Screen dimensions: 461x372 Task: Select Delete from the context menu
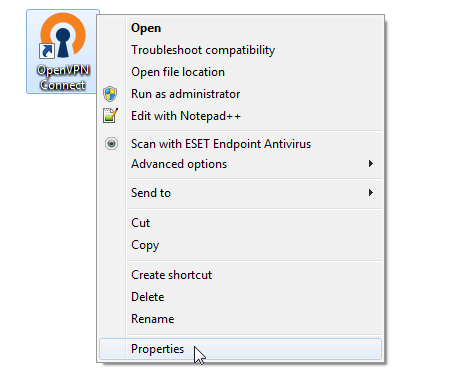[x=148, y=297]
